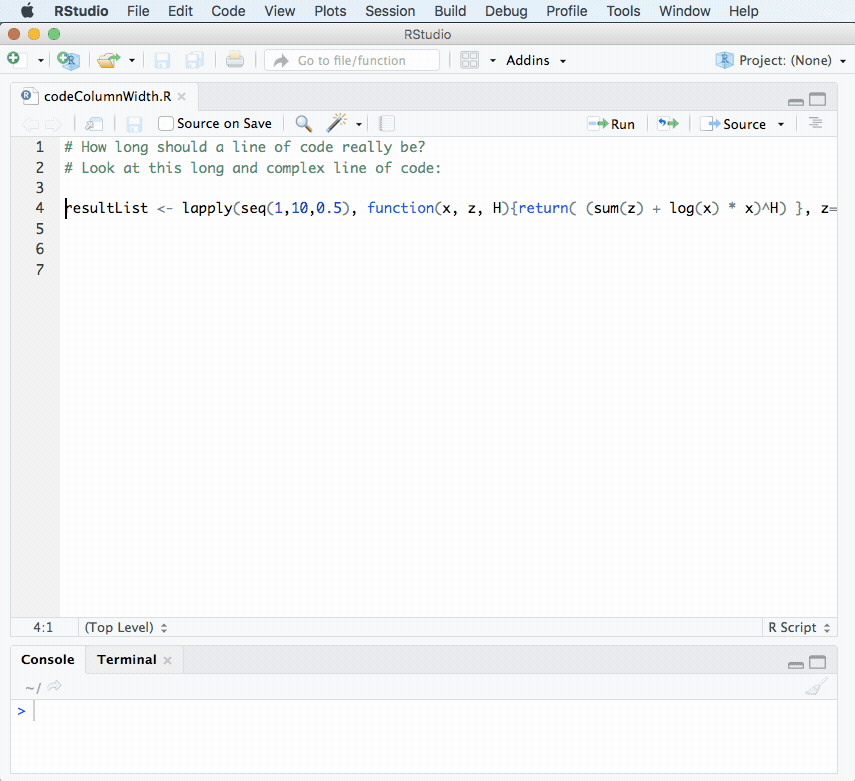
Task: Open the View menu
Action: coord(280,11)
